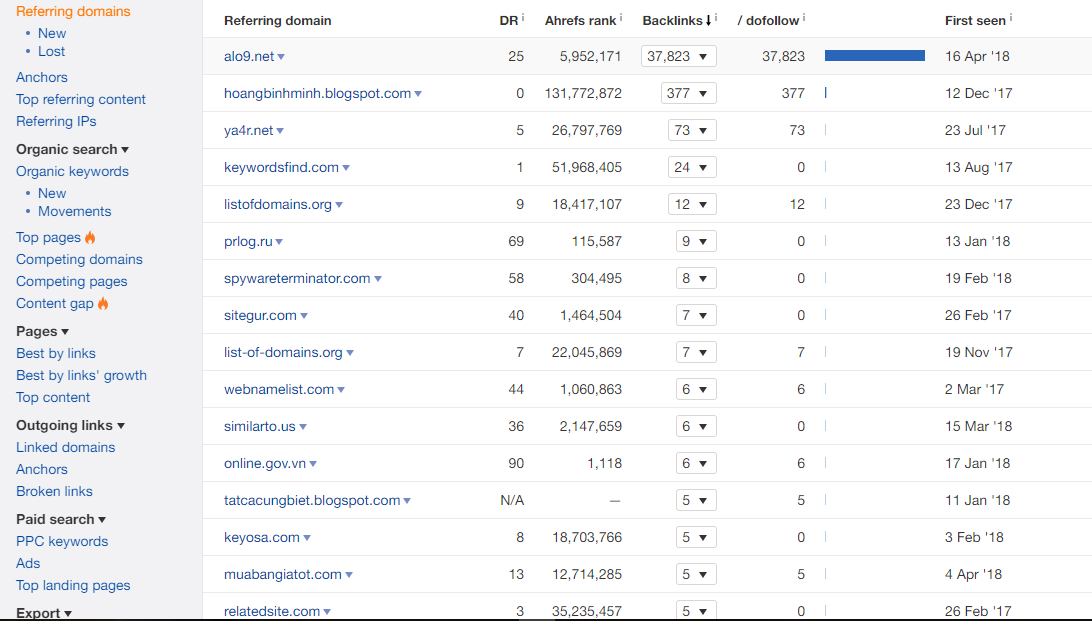Expand the 37,823 backlinks dropdown for alo9.net
This screenshot has height=621, width=1092.
679,56
